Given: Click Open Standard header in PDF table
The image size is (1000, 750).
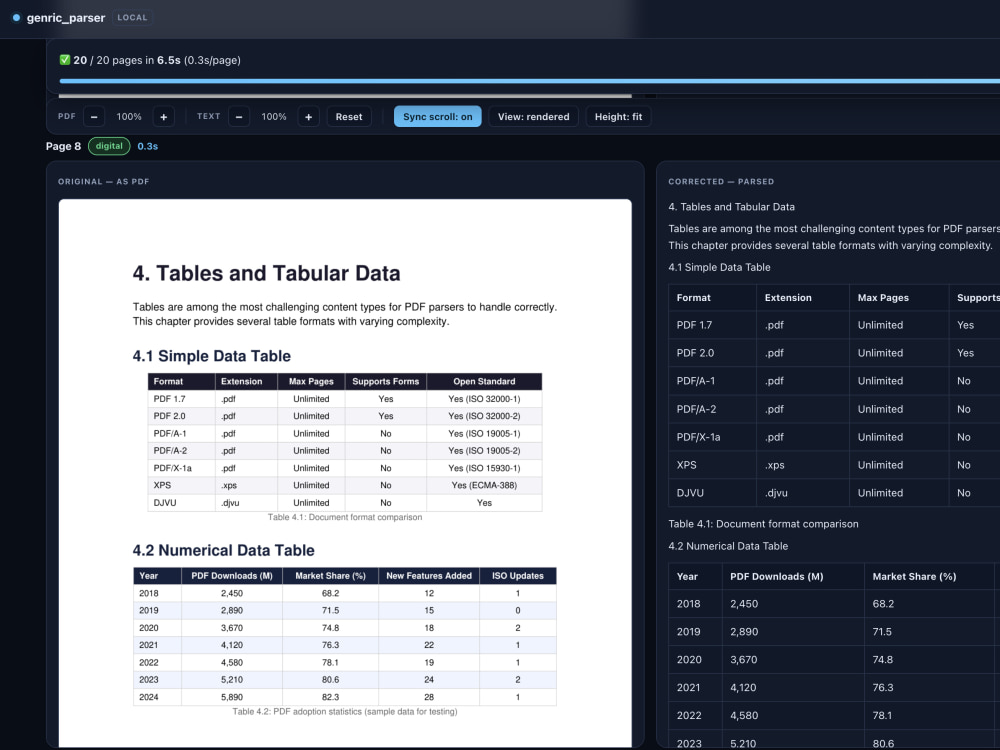Looking at the screenshot, I should (x=484, y=381).
